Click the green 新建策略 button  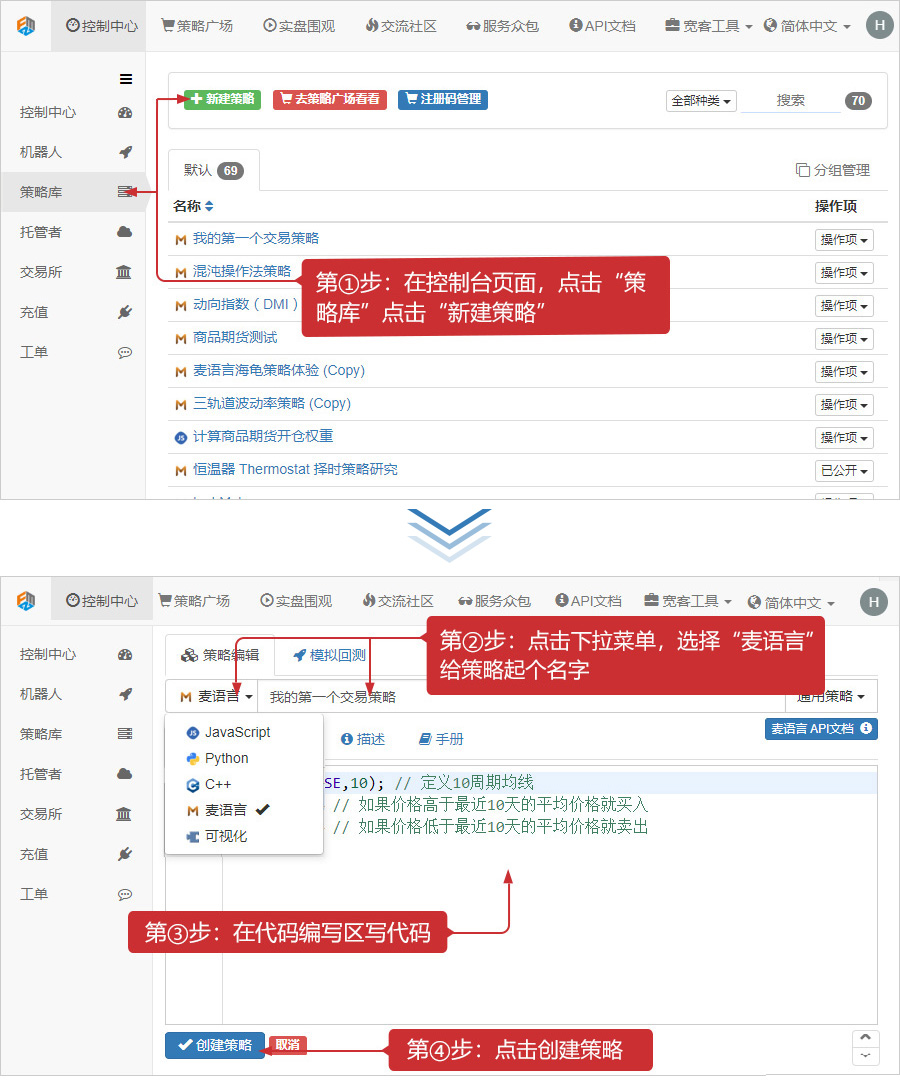click(x=222, y=99)
